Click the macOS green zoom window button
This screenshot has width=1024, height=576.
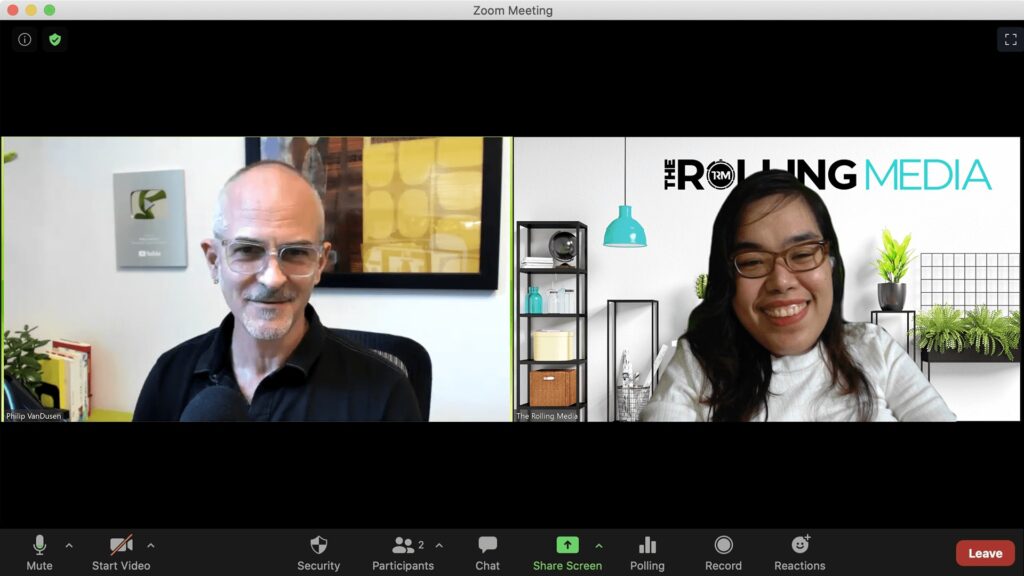click(50, 10)
